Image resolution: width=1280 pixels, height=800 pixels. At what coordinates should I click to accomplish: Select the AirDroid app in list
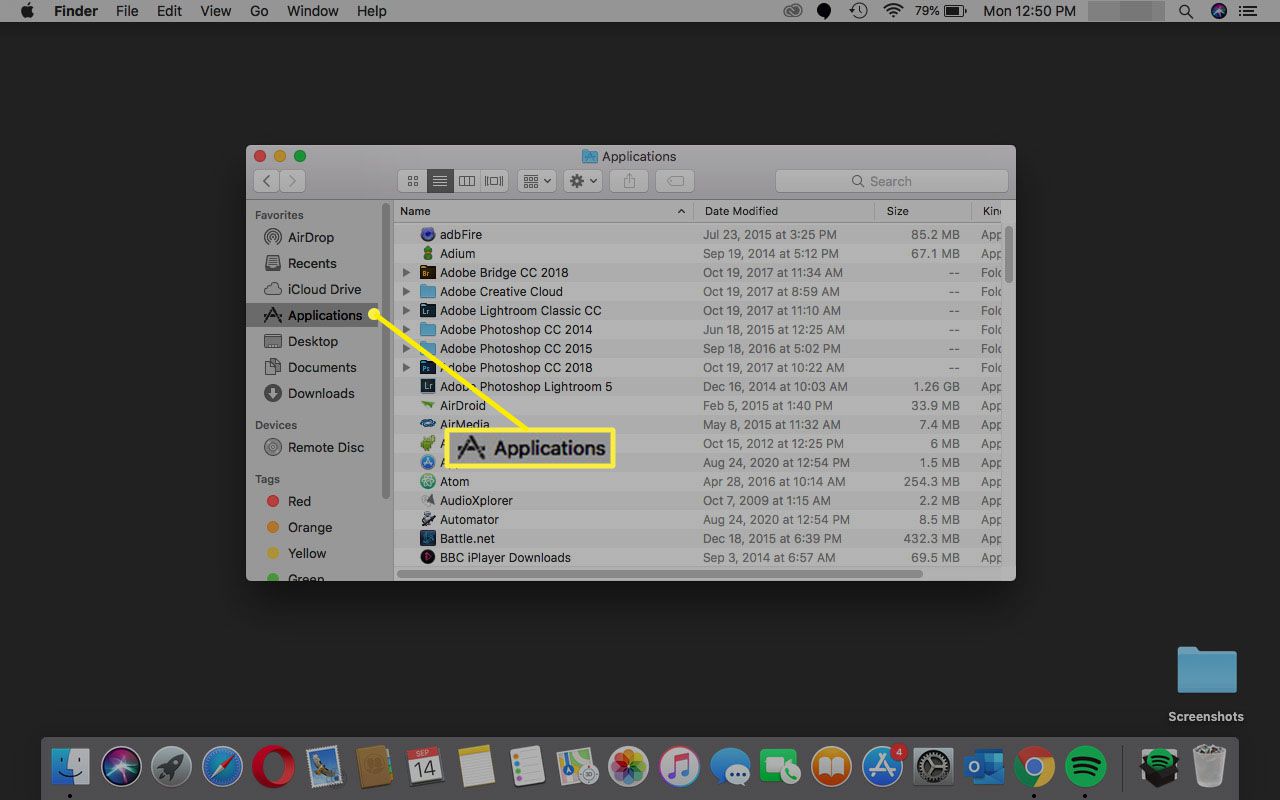click(698, 405)
